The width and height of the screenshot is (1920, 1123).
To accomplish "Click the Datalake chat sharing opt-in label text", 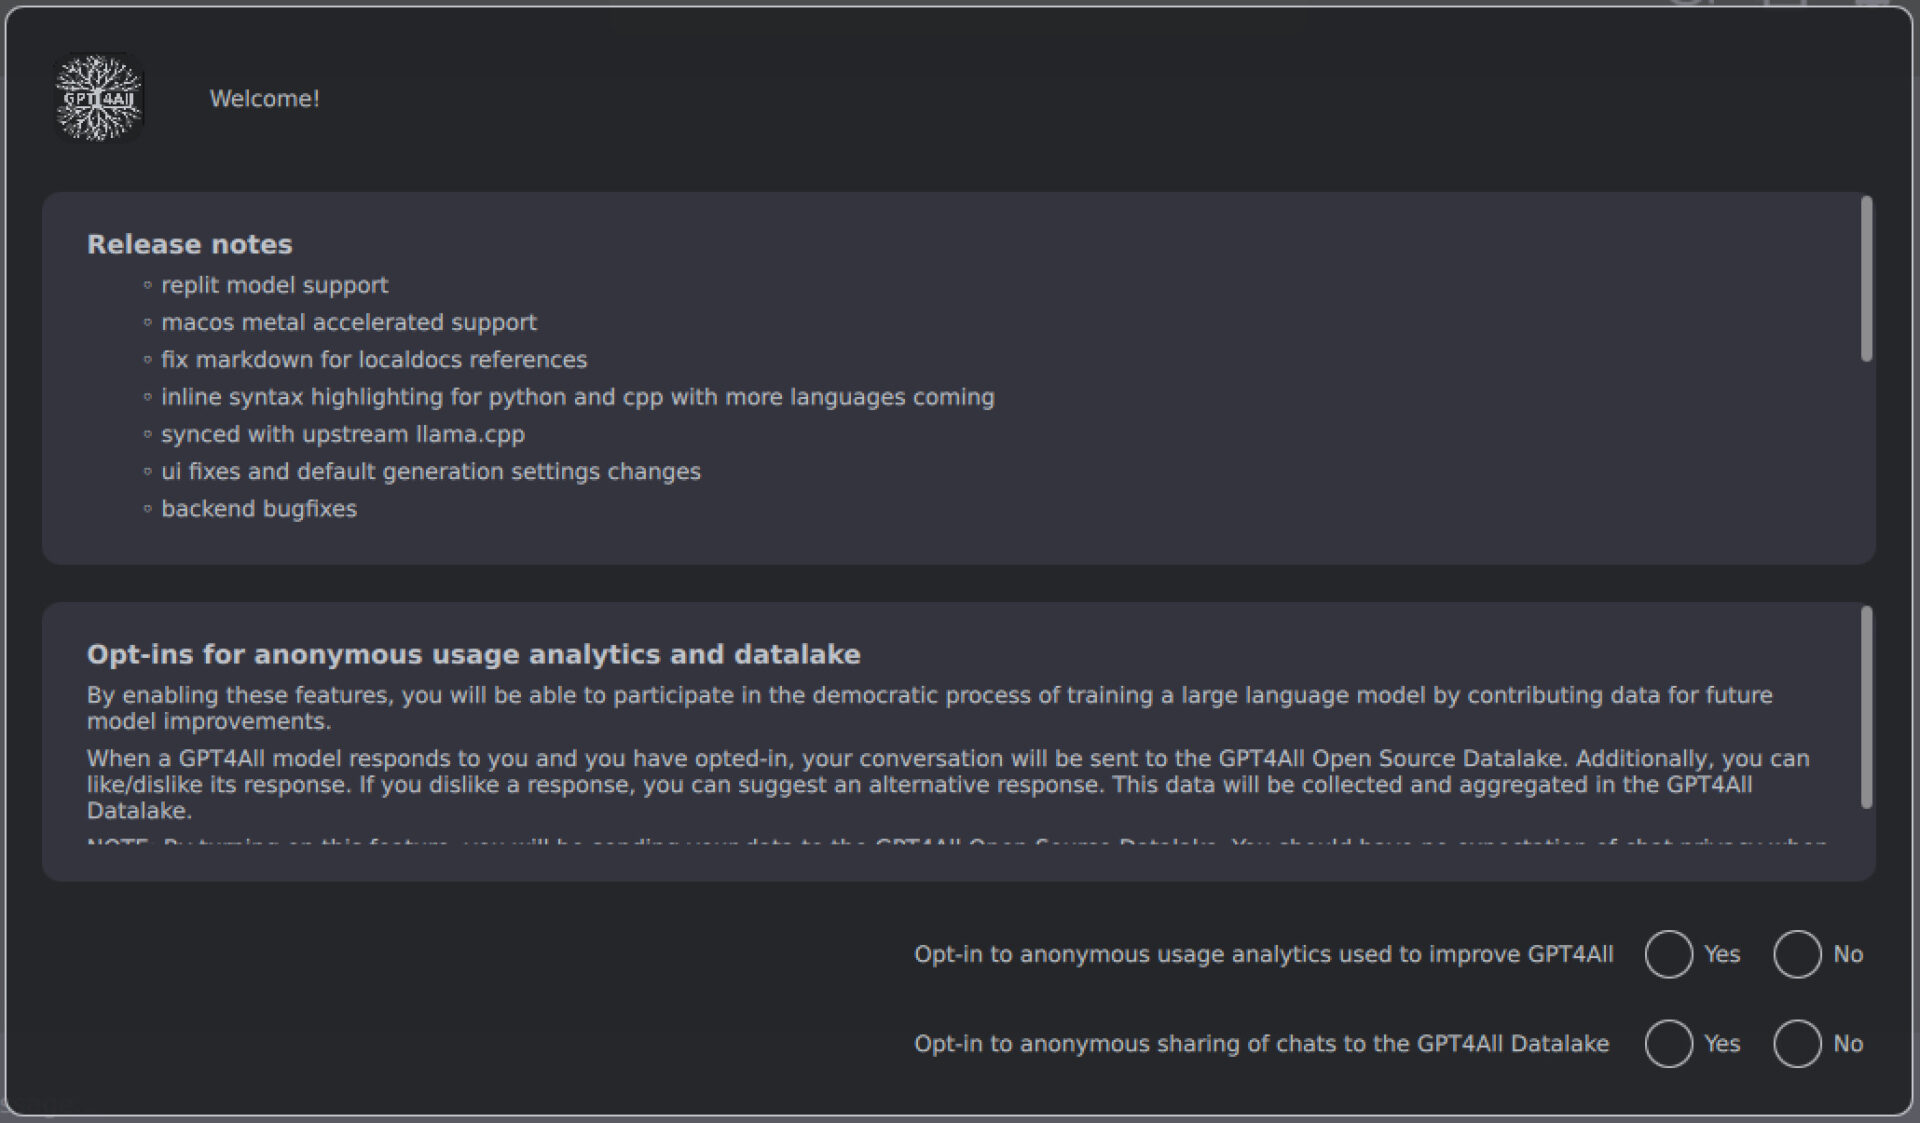I will click(x=1262, y=1044).
